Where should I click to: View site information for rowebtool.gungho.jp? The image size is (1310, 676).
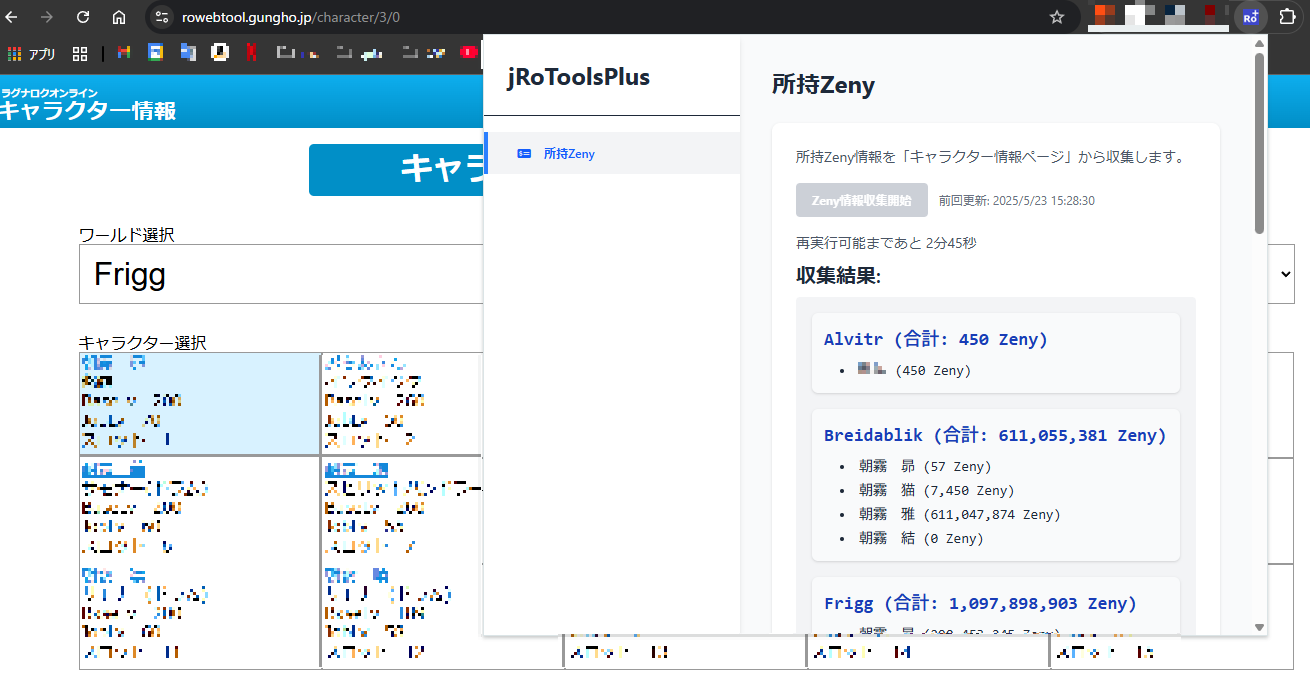click(163, 17)
